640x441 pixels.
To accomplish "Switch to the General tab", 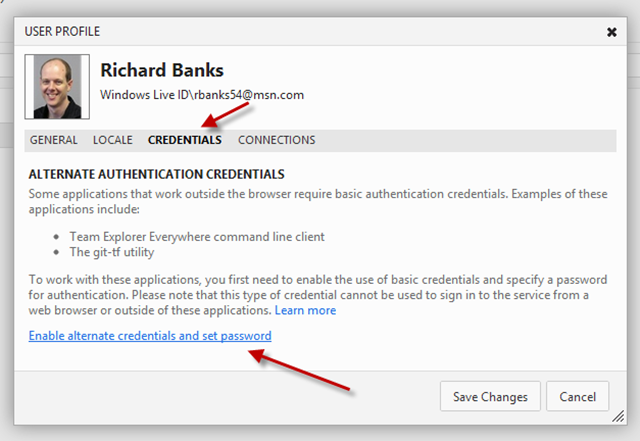I will tap(53, 140).
